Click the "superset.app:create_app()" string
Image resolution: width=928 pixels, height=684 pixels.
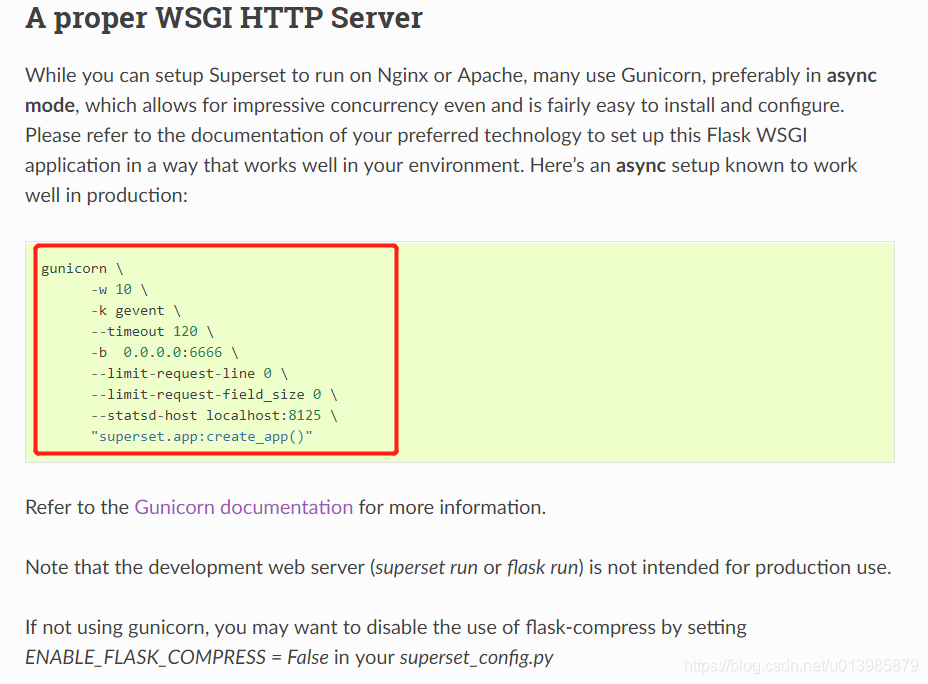(x=202, y=437)
